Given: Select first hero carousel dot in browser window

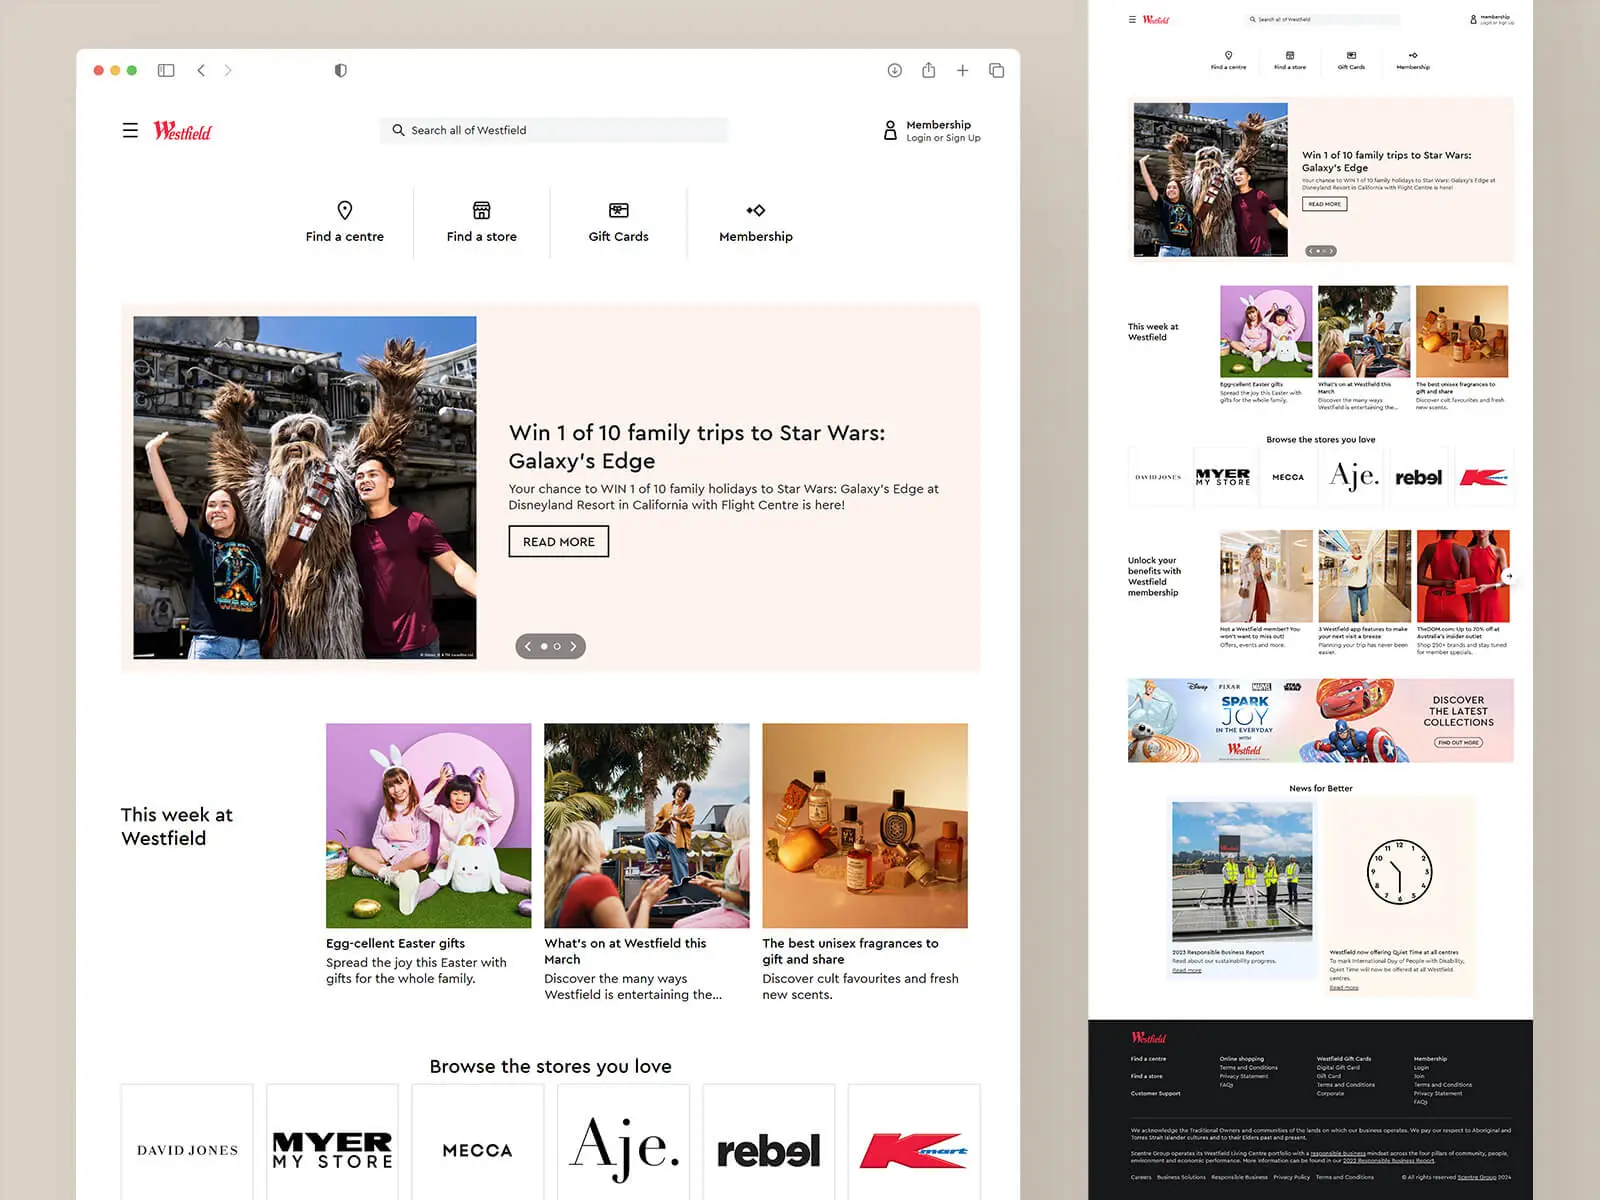Looking at the screenshot, I should pos(544,646).
